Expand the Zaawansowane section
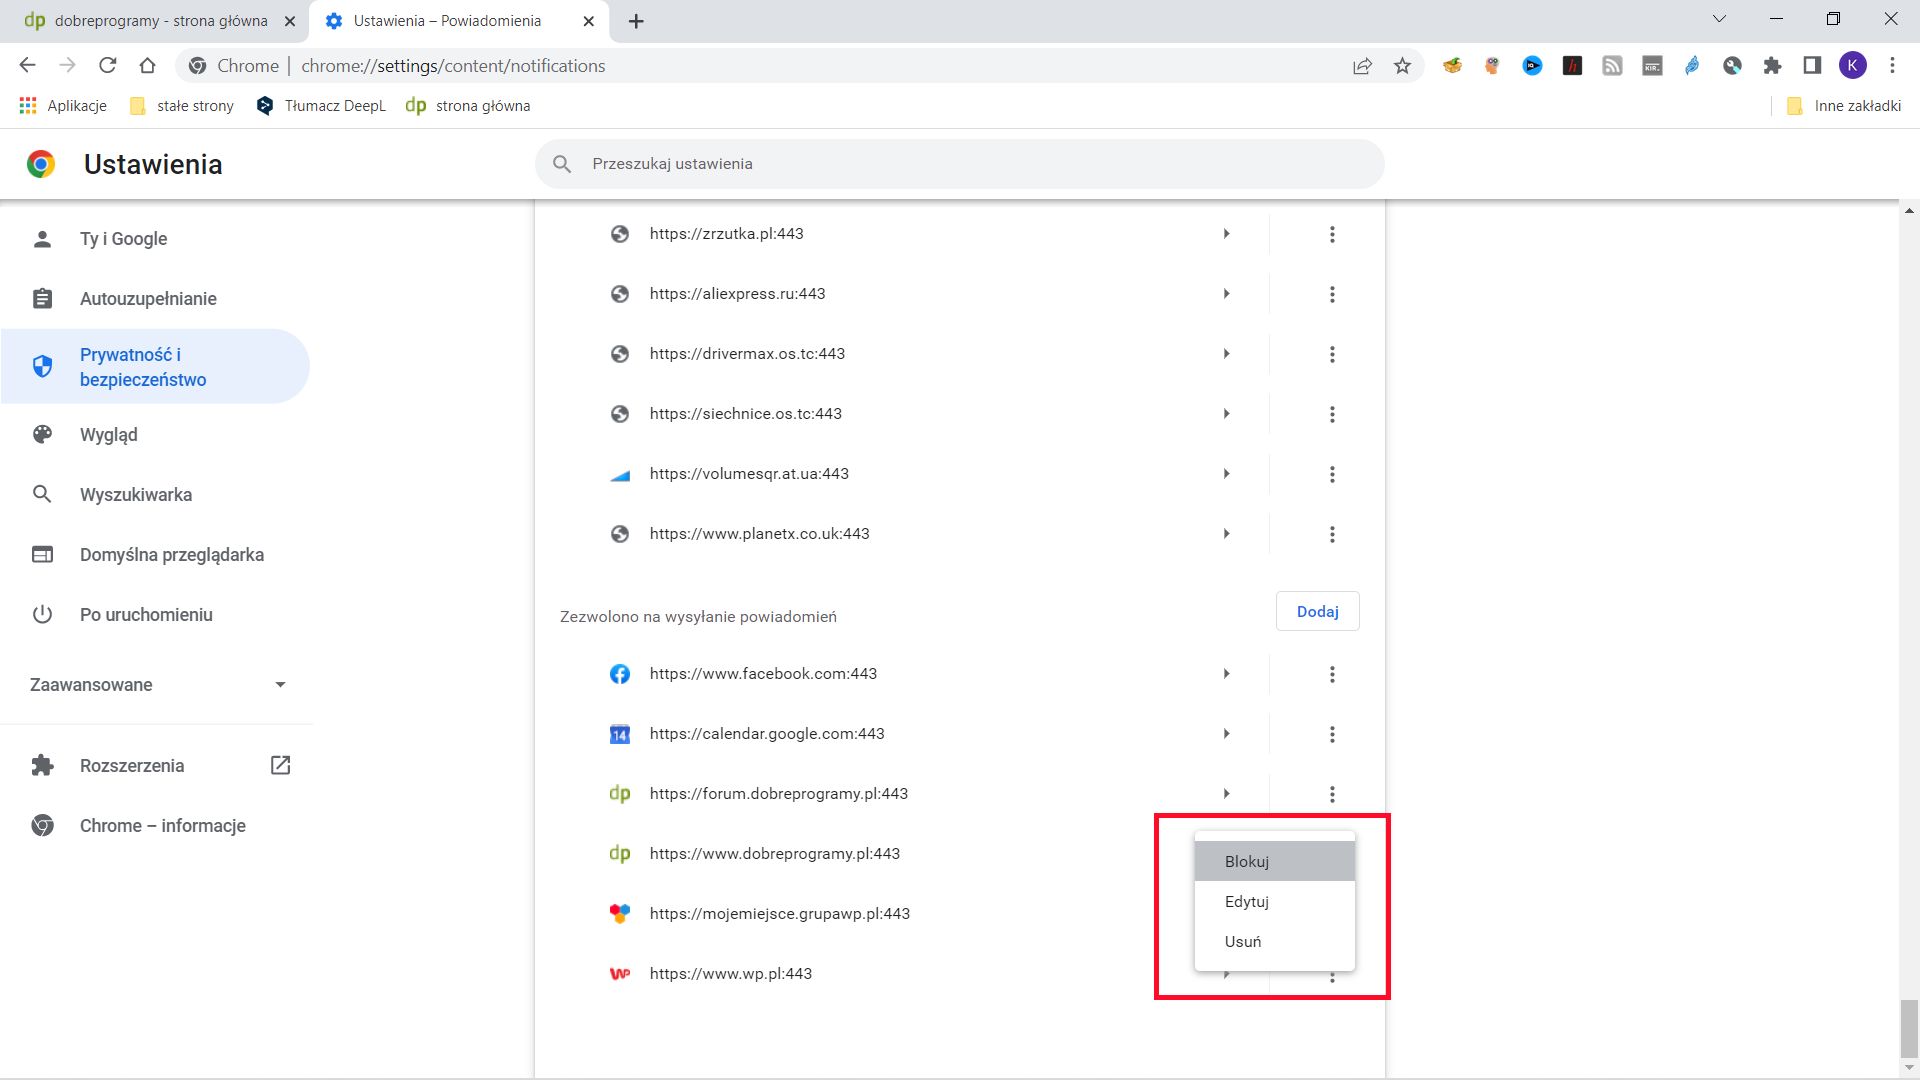The image size is (1920, 1080). tap(155, 685)
